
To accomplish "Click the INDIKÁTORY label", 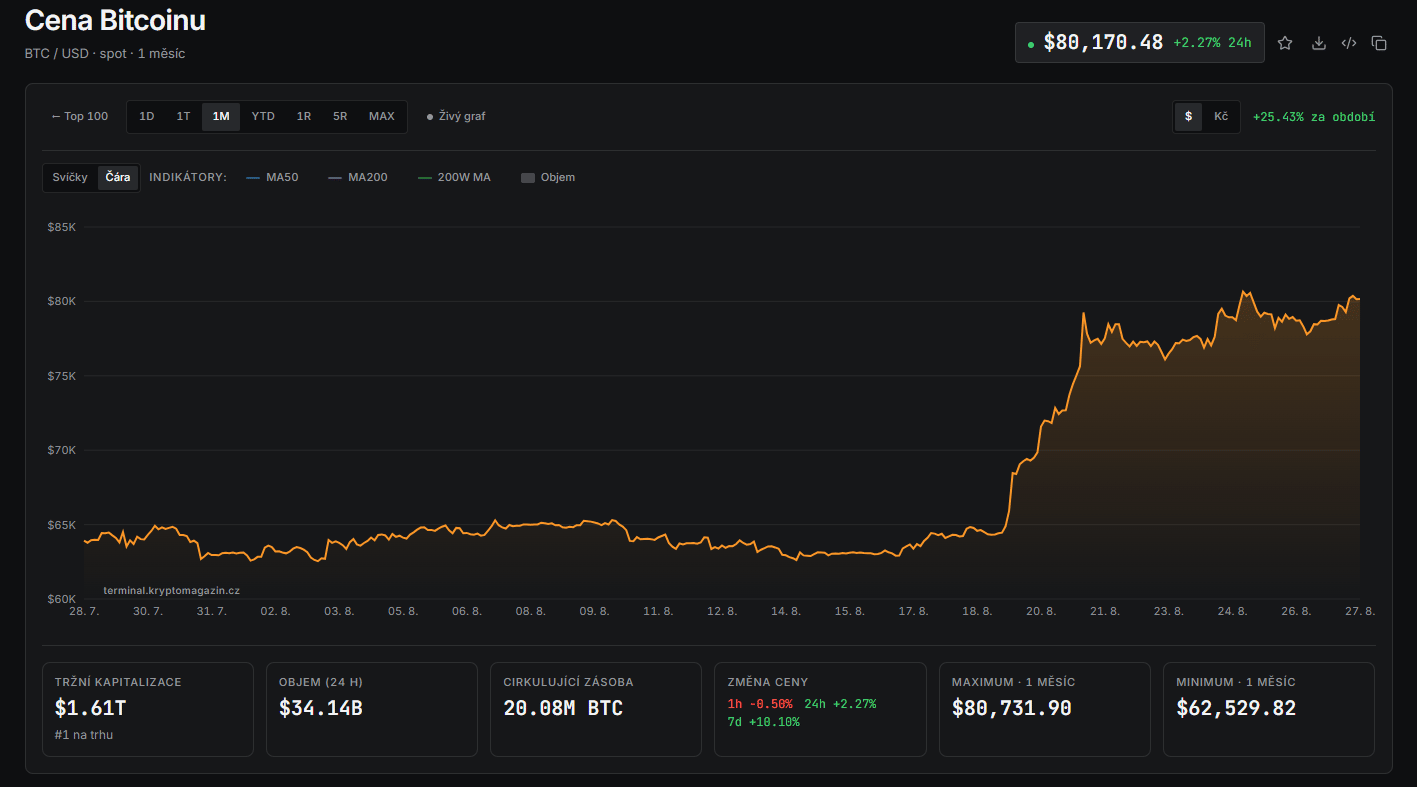I will [x=188, y=177].
